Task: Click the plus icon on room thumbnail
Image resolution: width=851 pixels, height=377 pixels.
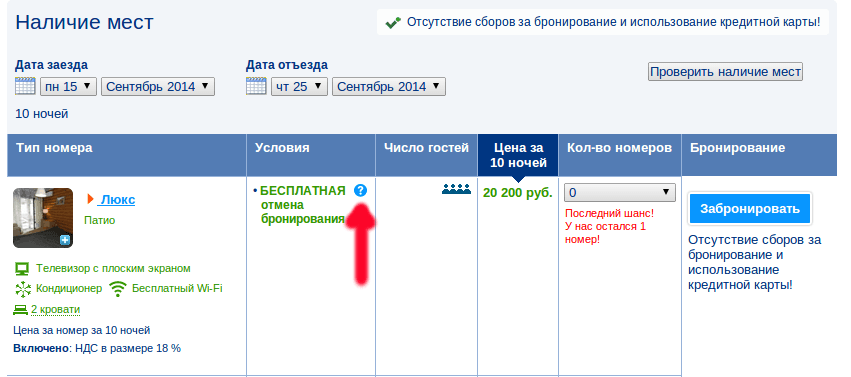Action: point(65,240)
